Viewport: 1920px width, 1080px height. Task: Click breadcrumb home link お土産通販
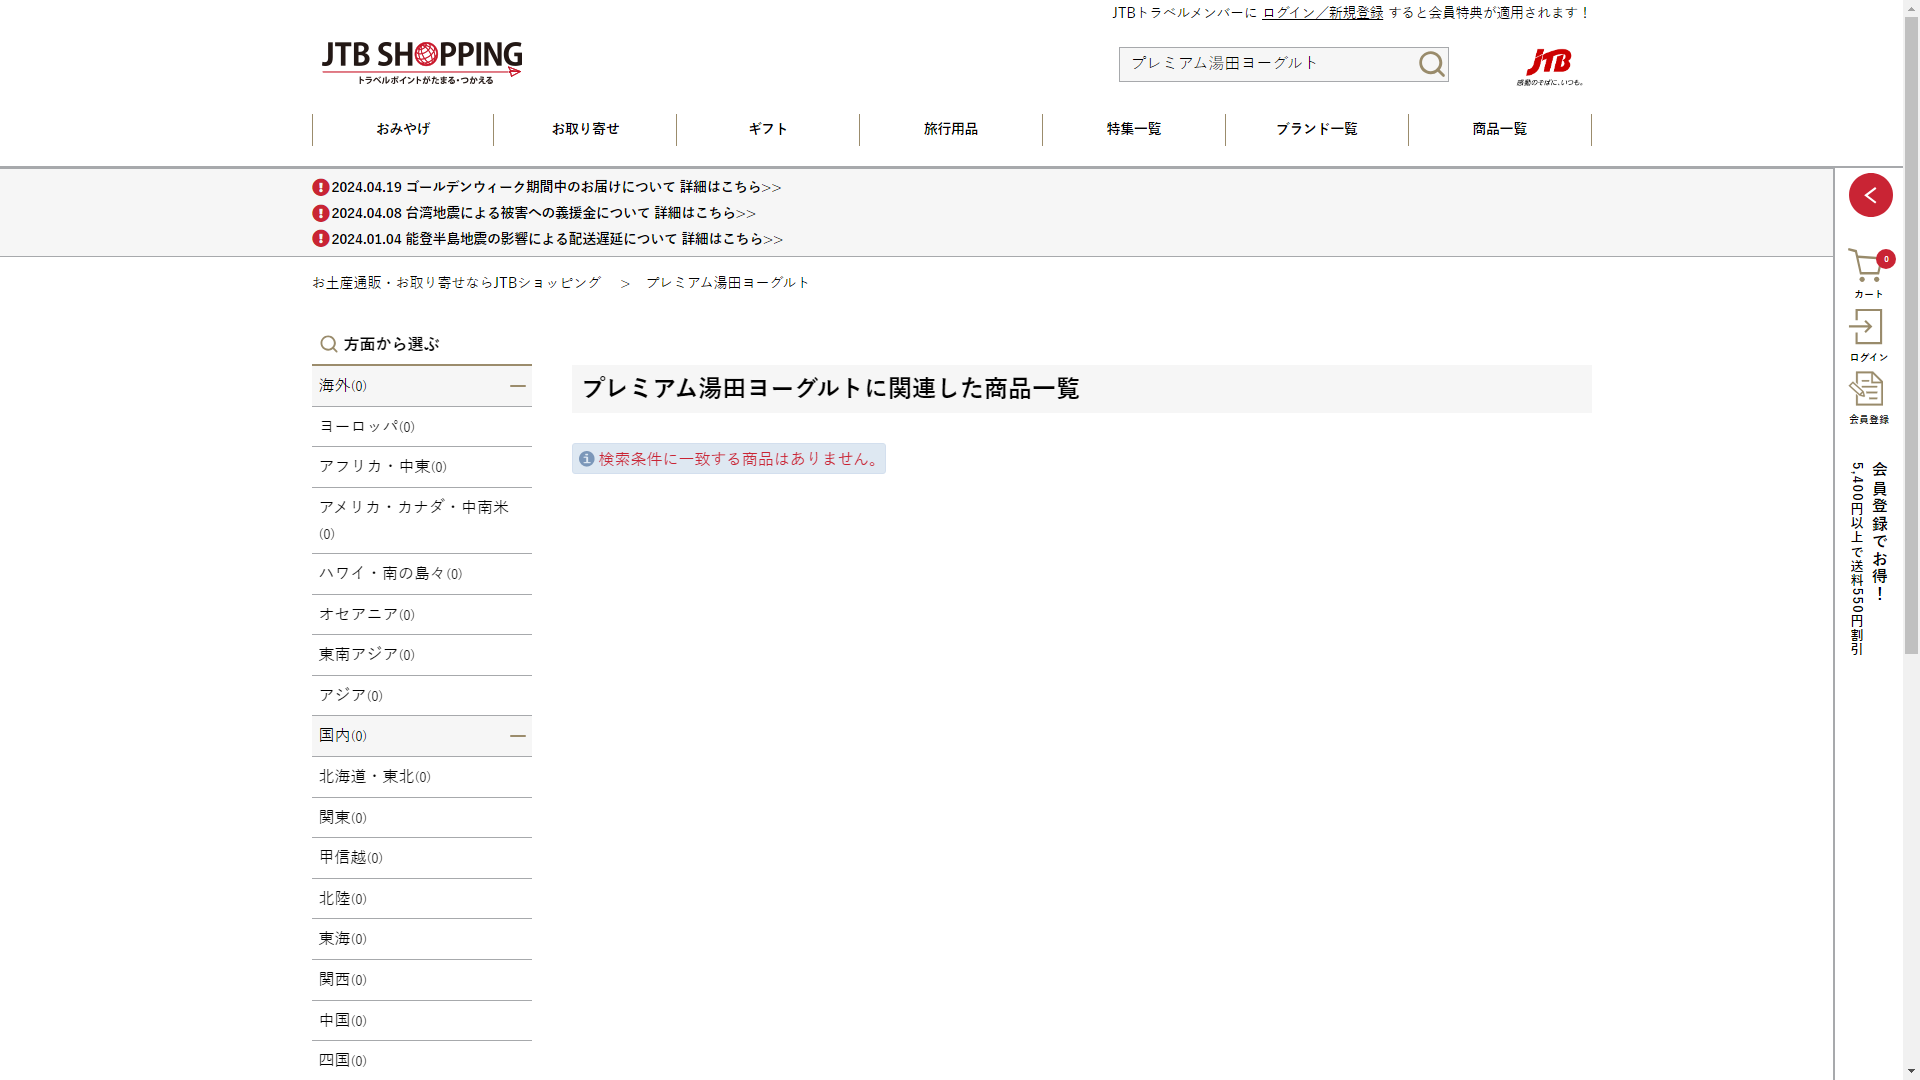click(x=456, y=283)
